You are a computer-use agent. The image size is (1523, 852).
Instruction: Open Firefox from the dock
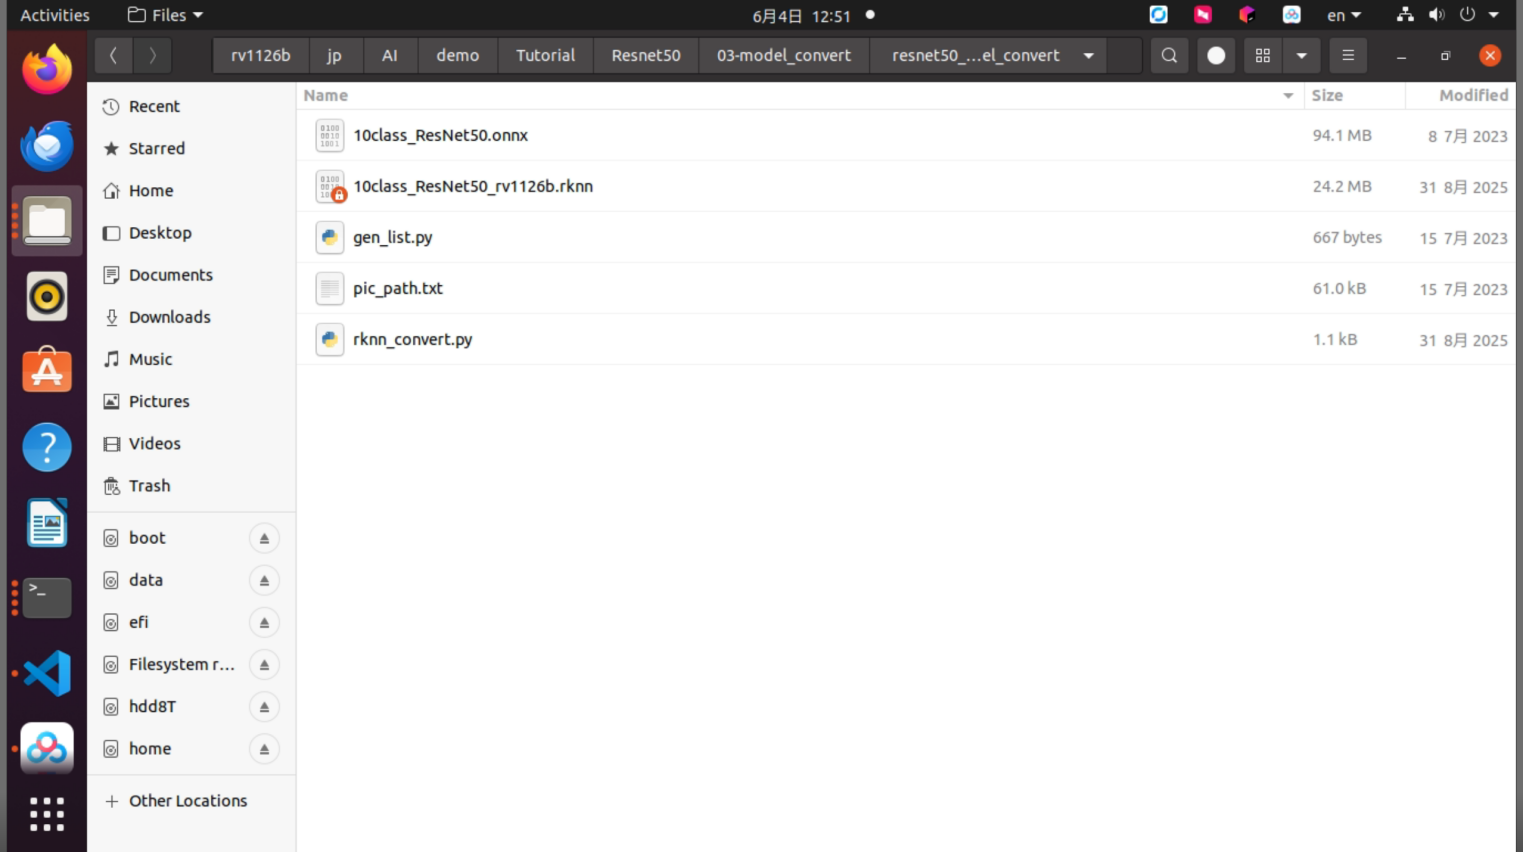click(x=47, y=70)
